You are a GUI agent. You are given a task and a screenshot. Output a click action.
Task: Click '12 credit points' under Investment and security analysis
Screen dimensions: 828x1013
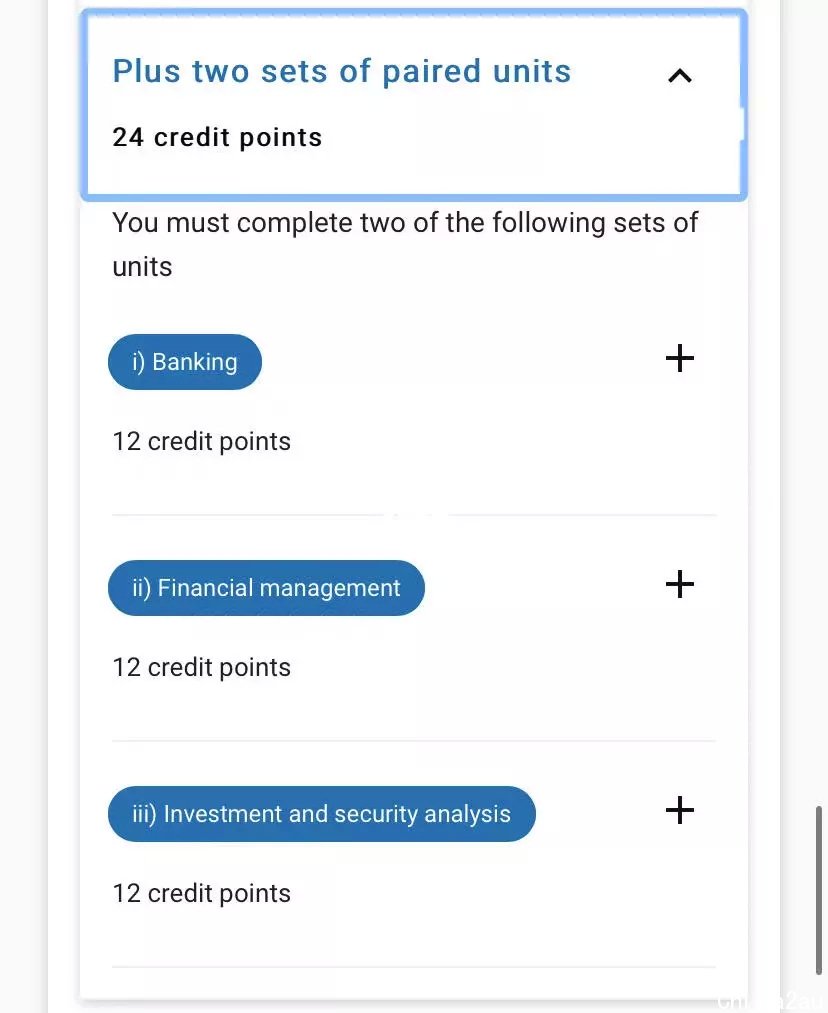[202, 894]
